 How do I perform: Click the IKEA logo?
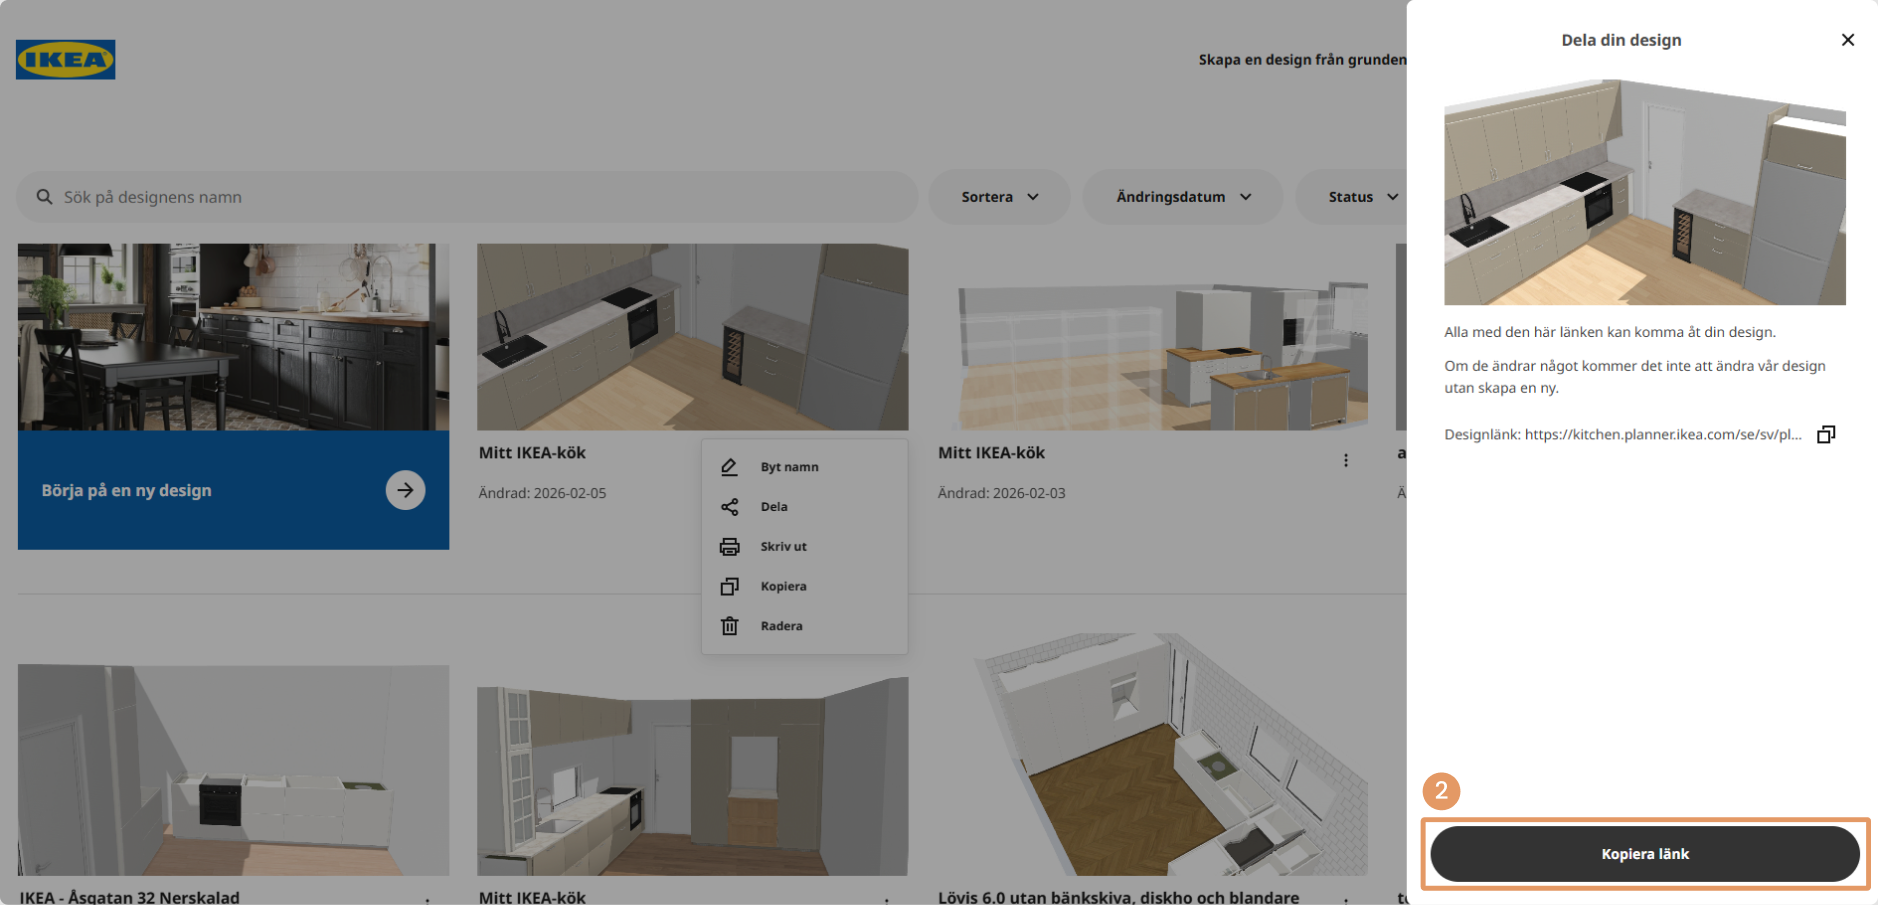click(x=65, y=59)
